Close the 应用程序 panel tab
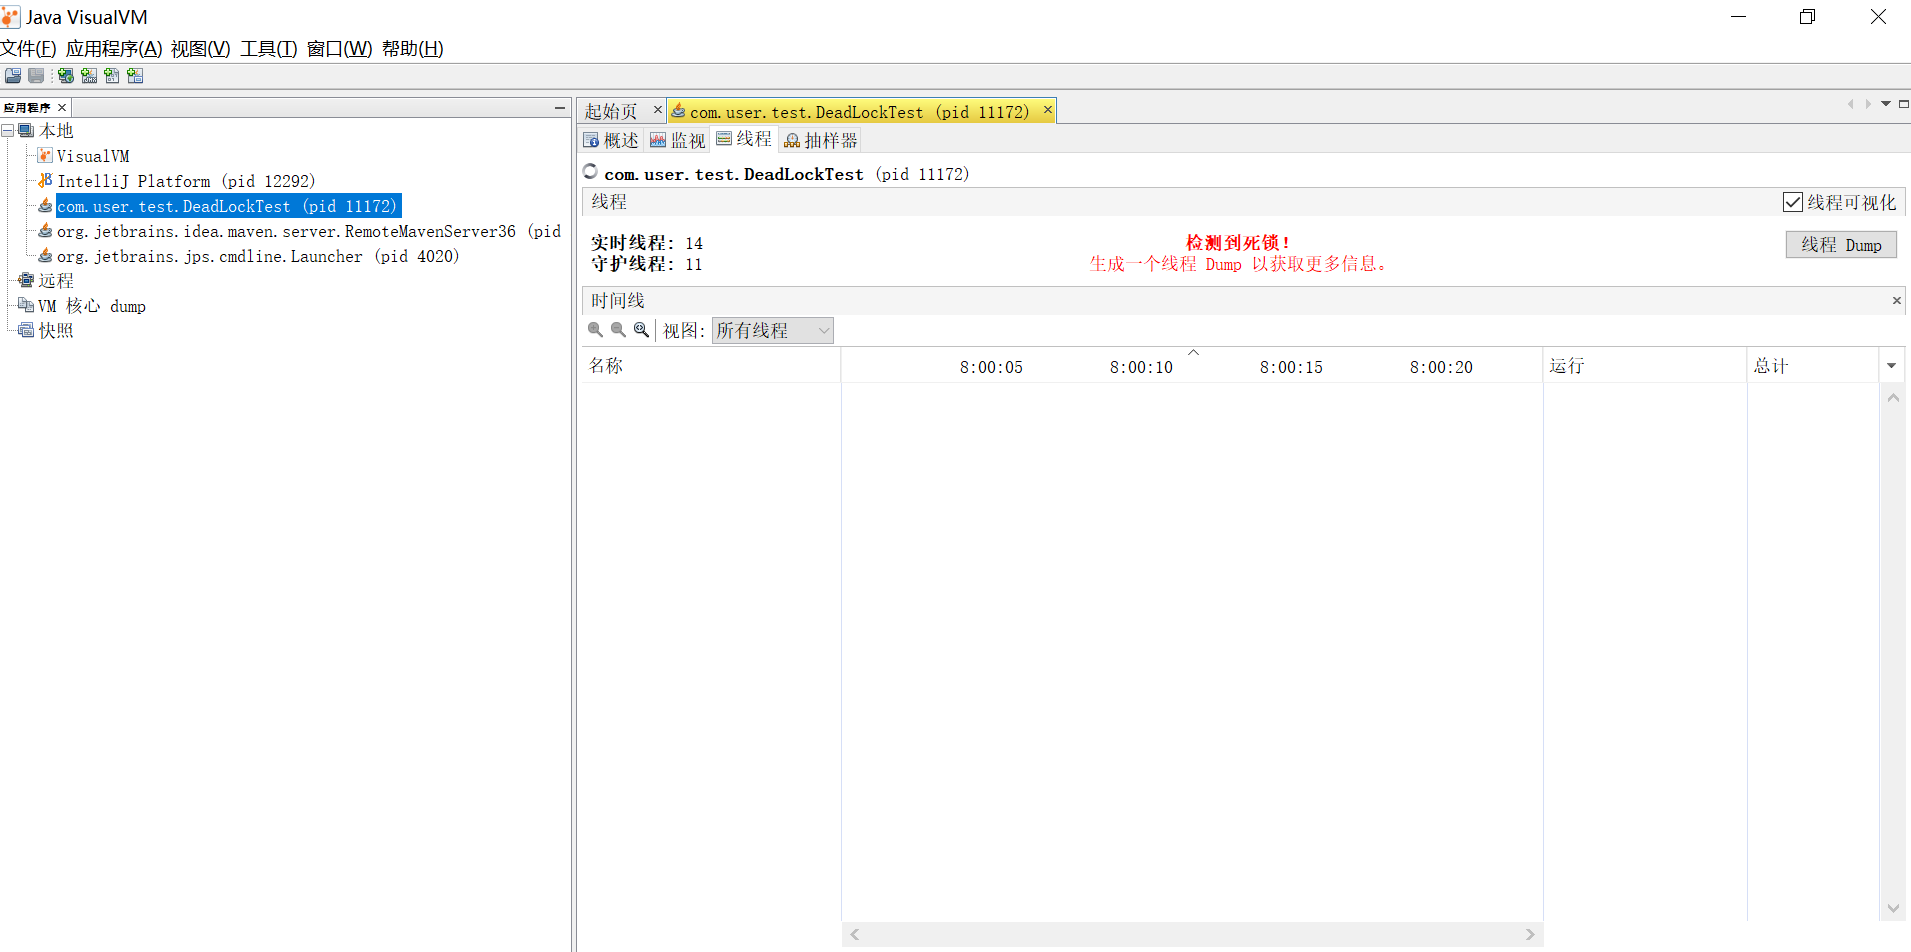Viewport: 1911px width, 952px height. click(x=62, y=107)
